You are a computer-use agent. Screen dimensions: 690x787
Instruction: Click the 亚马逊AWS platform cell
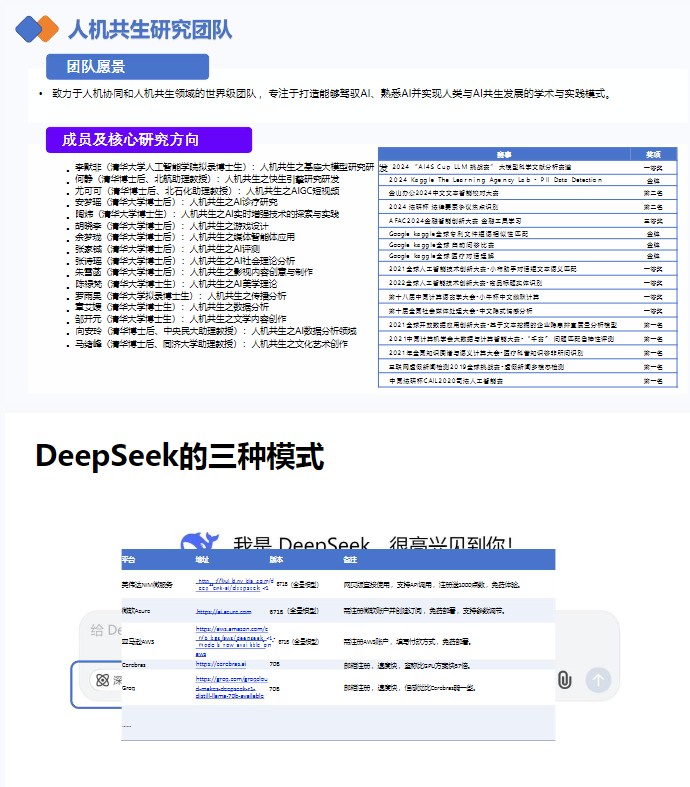click(138, 641)
